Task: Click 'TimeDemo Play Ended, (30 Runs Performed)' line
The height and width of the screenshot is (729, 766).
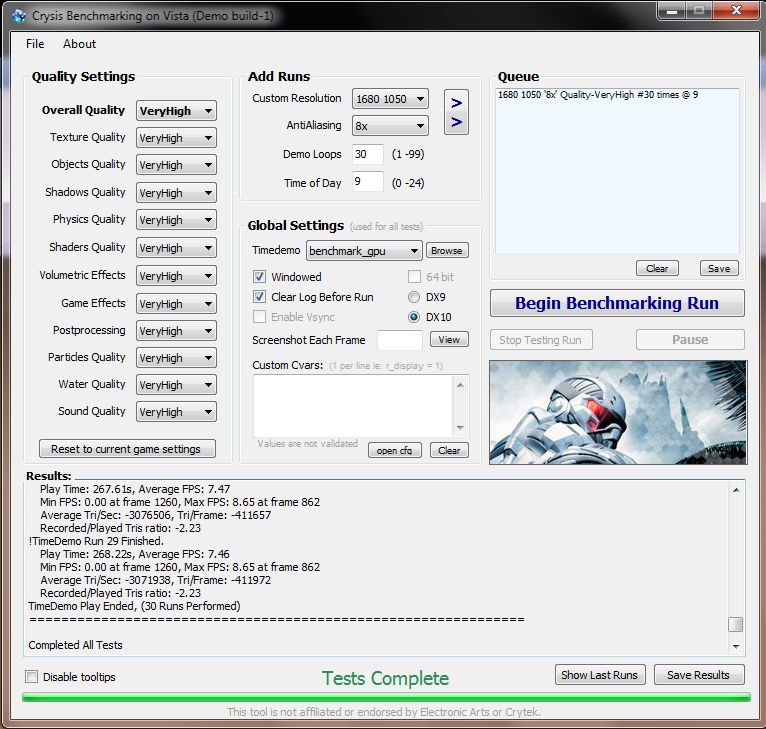Action: [134, 606]
